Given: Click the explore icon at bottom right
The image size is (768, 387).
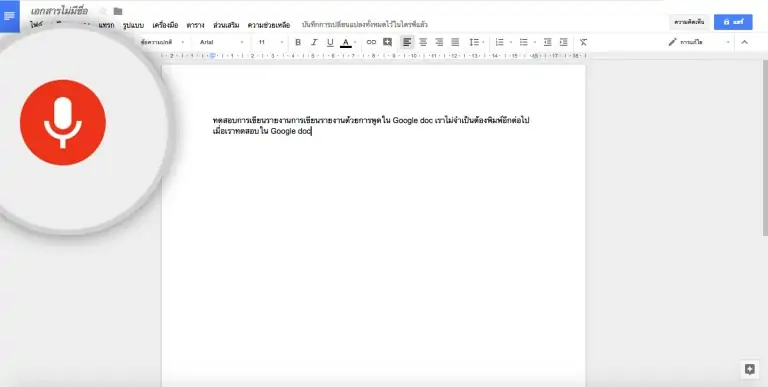Looking at the screenshot, I should (x=749, y=369).
